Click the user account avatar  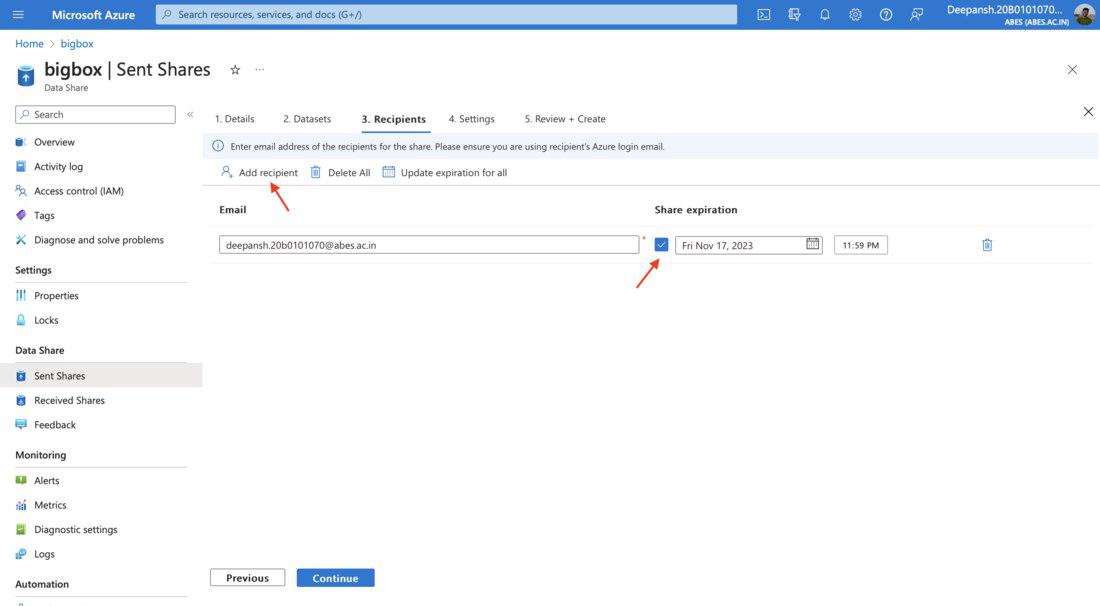tap(1084, 14)
